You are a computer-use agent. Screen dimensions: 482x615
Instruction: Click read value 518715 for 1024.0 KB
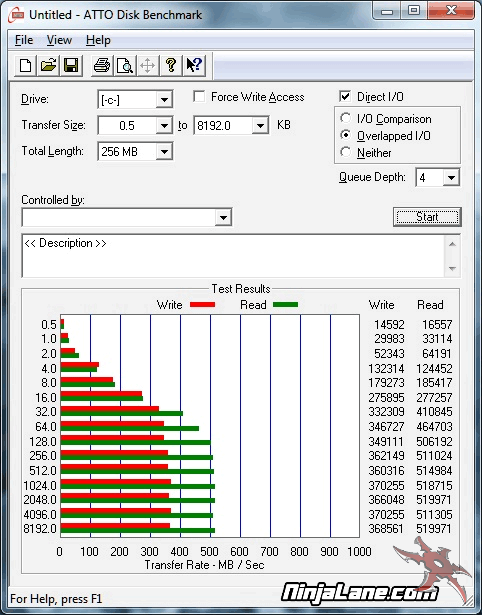[434, 486]
